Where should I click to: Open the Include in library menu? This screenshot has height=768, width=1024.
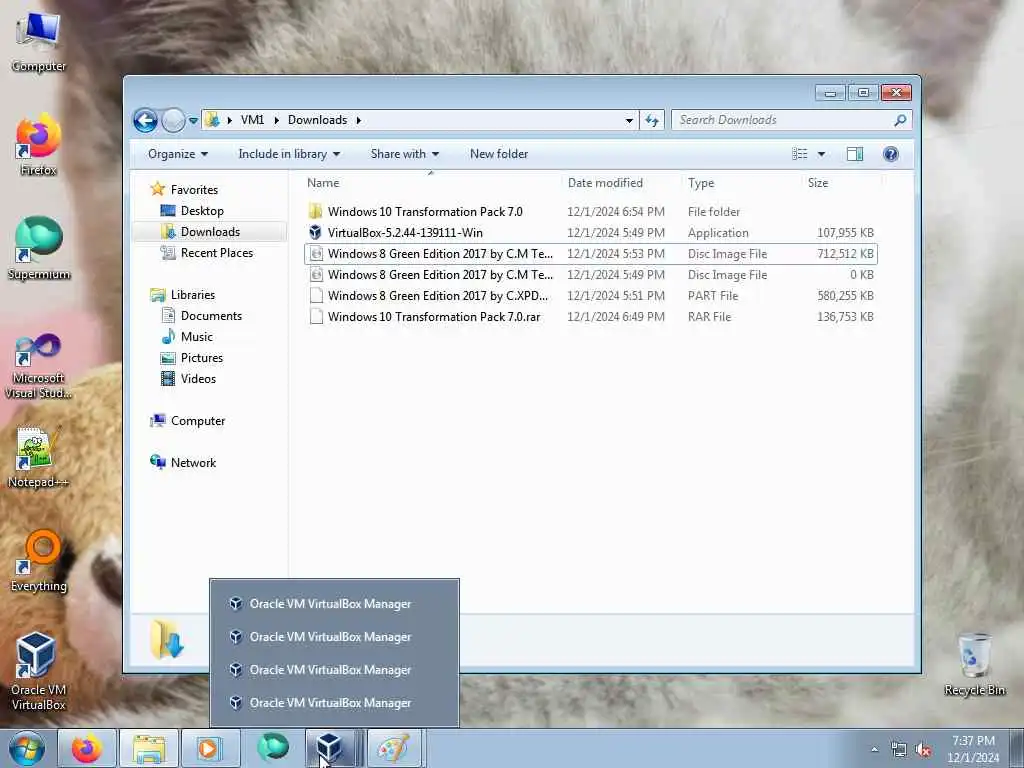pyautogui.click(x=289, y=154)
